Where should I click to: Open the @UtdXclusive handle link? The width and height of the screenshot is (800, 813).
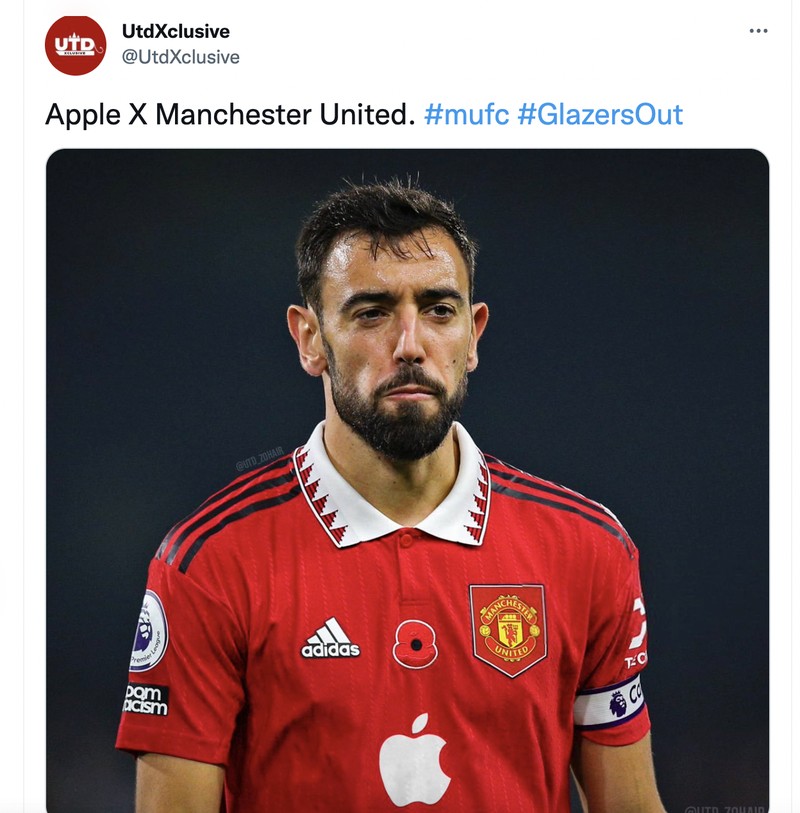(x=181, y=57)
